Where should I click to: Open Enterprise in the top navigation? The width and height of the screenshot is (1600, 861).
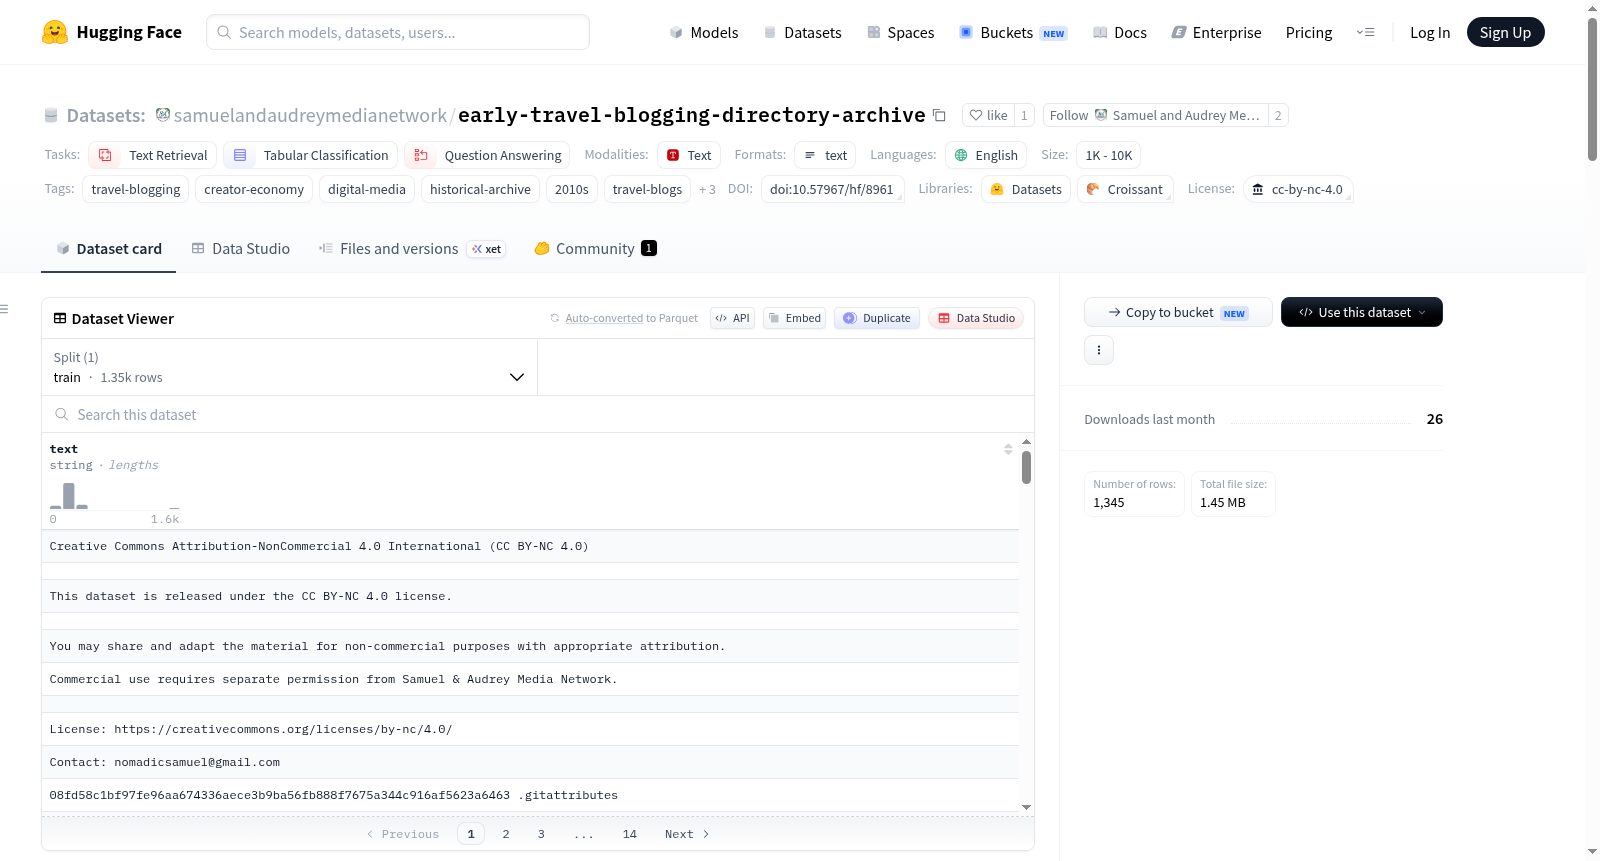click(1216, 32)
